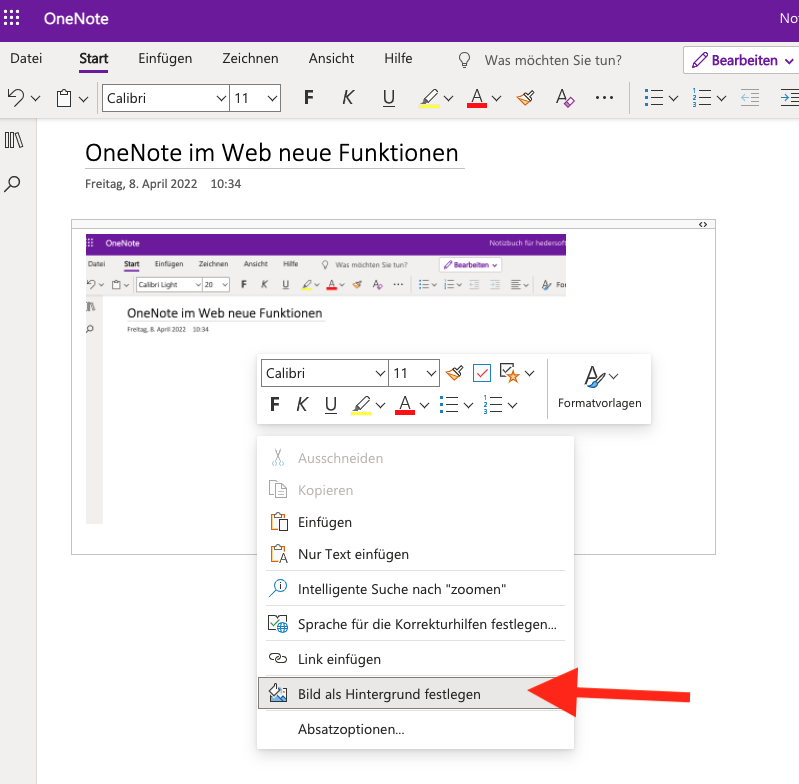
Task: Apply red font color in main ribbon
Action: tap(477, 97)
